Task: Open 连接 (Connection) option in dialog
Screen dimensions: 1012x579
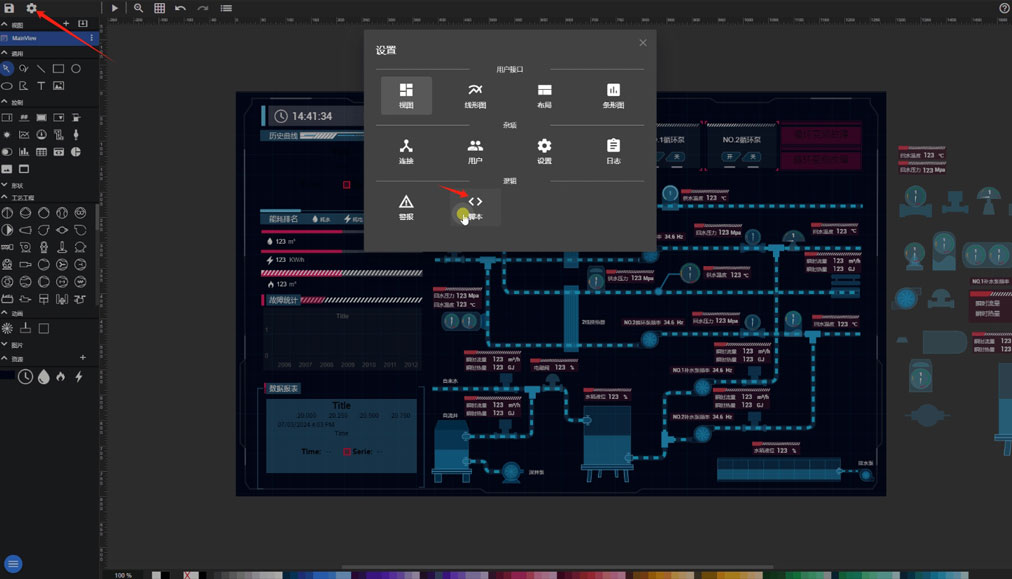Action: click(406, 152)
